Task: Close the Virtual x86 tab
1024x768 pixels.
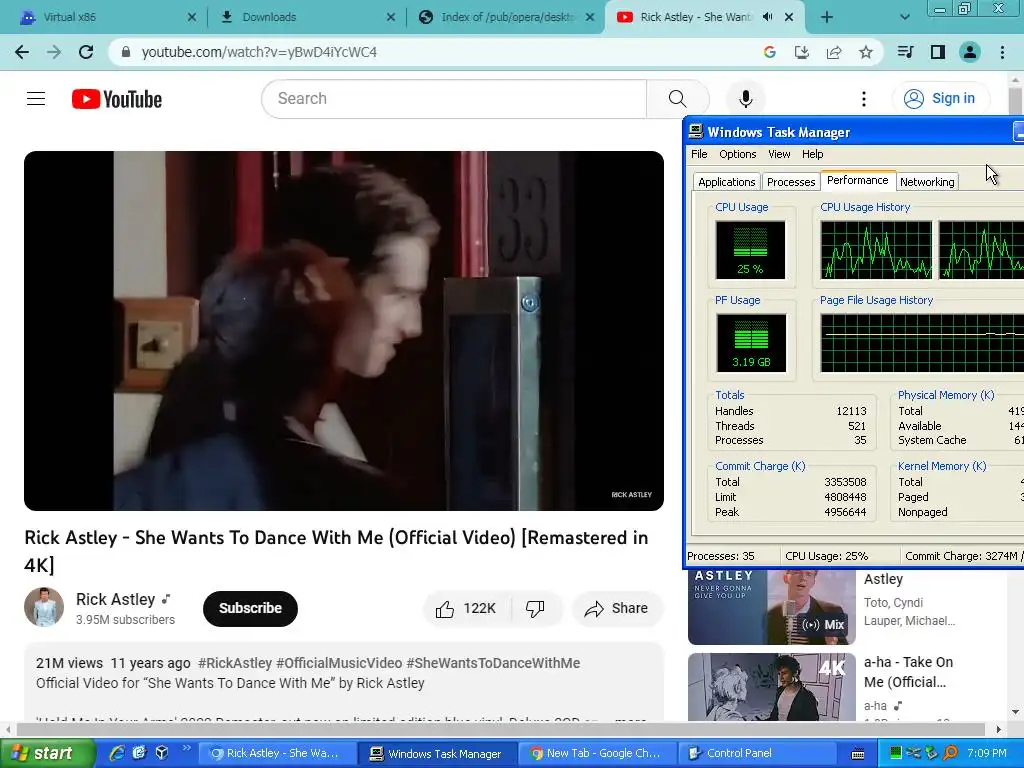Action: click(191, 17)
